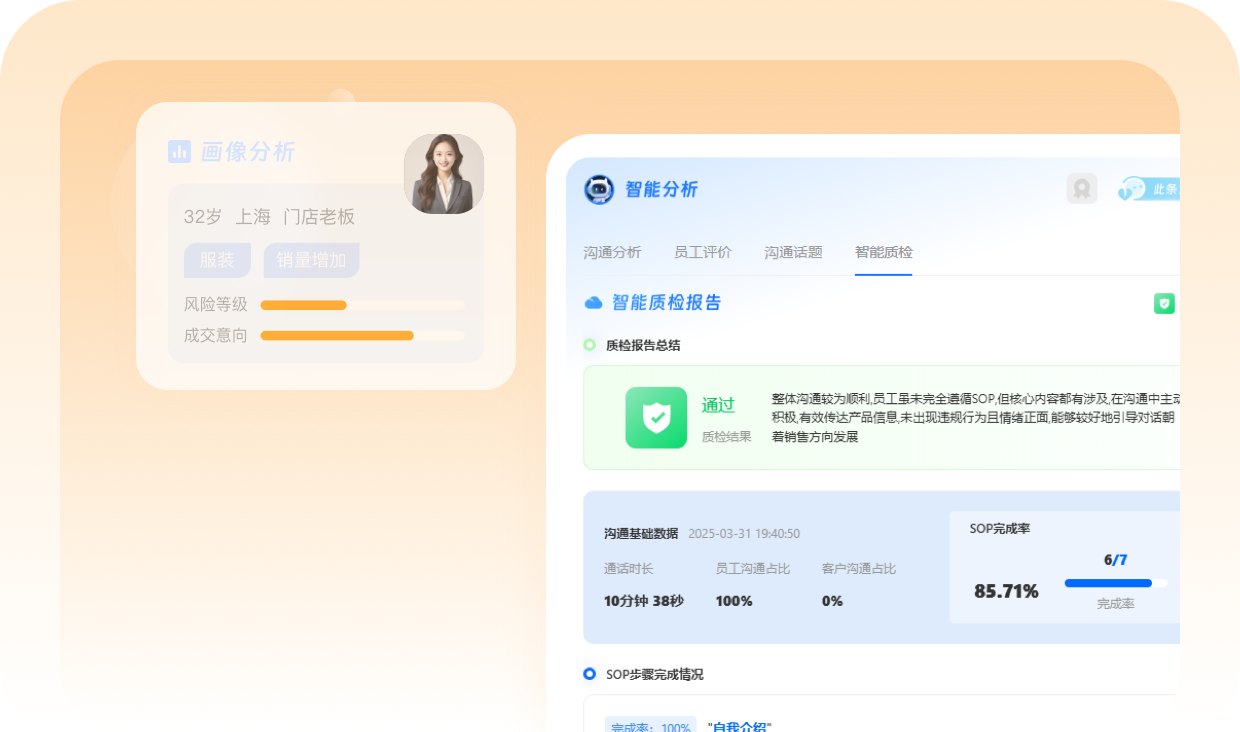Click the blue circle bullet beside SOP步骤完成情况

590,674
